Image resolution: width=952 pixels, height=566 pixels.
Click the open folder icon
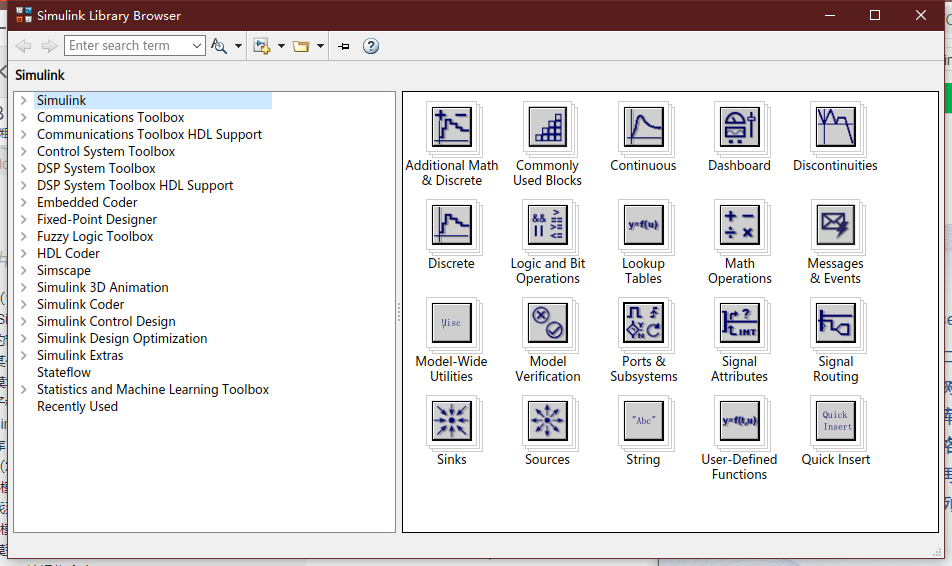point(301,46)
